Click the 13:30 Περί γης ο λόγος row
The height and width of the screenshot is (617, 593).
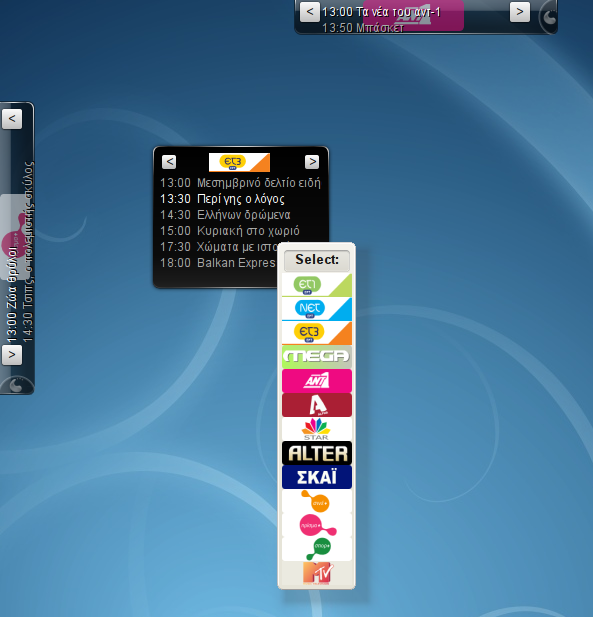click(x=222, y=199)
